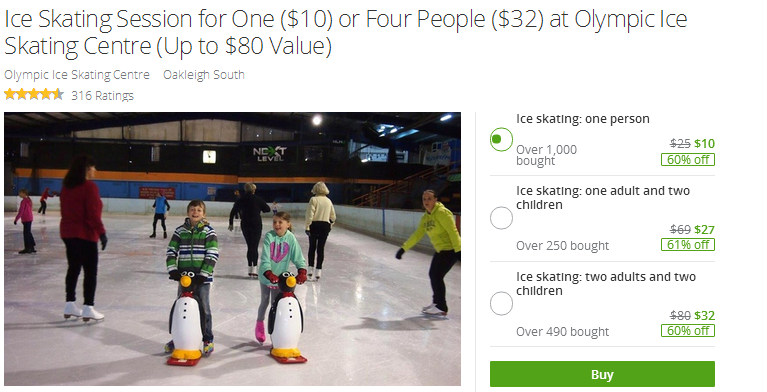Click 'Ice skating: one adult and two children' label
The width and height of the screenshot is (767, 392).
click(x=603, y=198)
